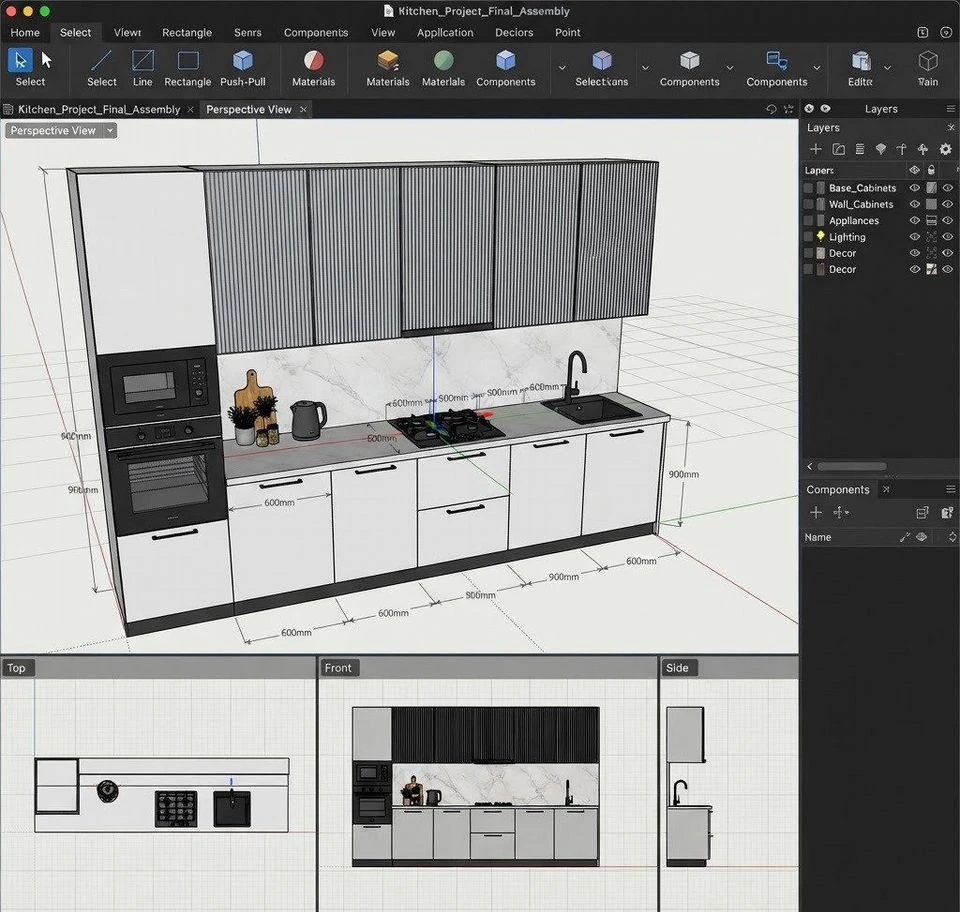Check the Lighting layer checkbox
Image resolution: width=960 pixels, height=912 pixels.
pos(808,237)
